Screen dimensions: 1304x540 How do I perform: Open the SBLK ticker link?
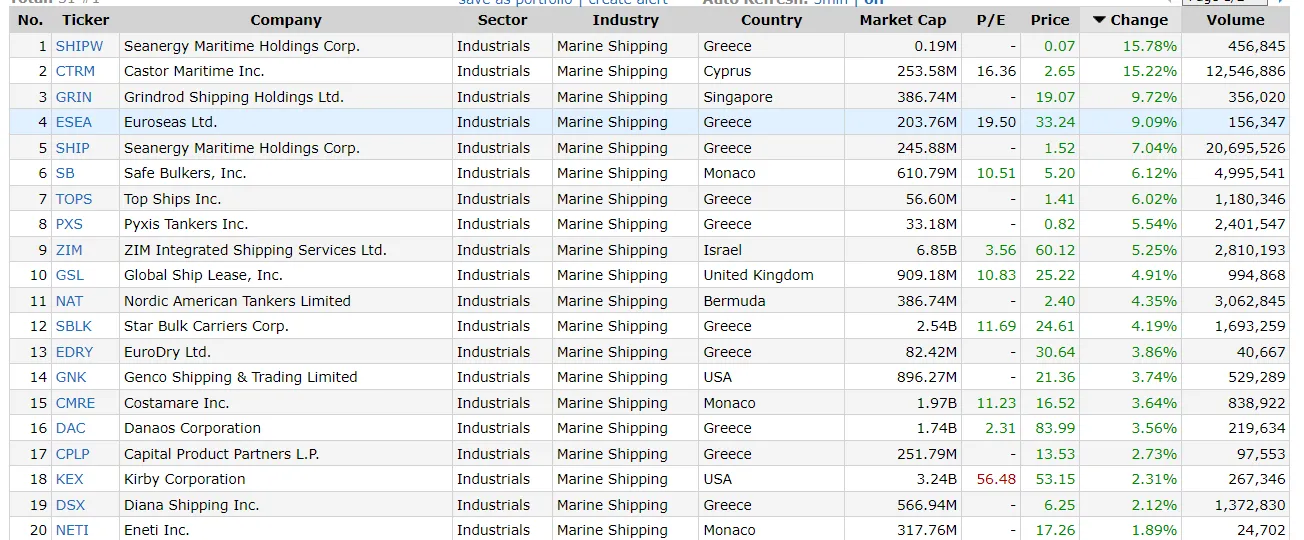pos(74,326)
